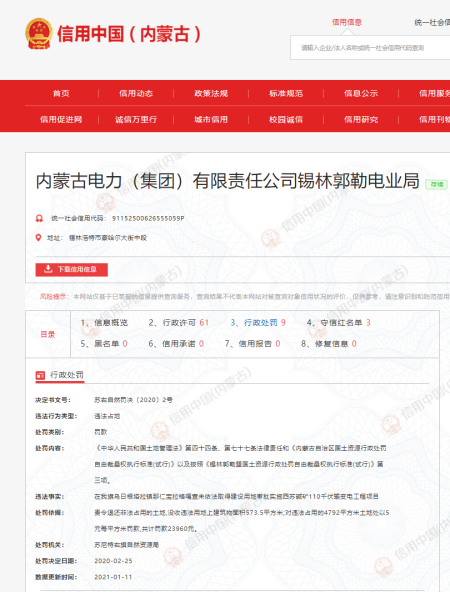Click the 目录 label of the contents box
Image resolution: width=450 pixels, height=592 pixels.
tap(48, 334)
